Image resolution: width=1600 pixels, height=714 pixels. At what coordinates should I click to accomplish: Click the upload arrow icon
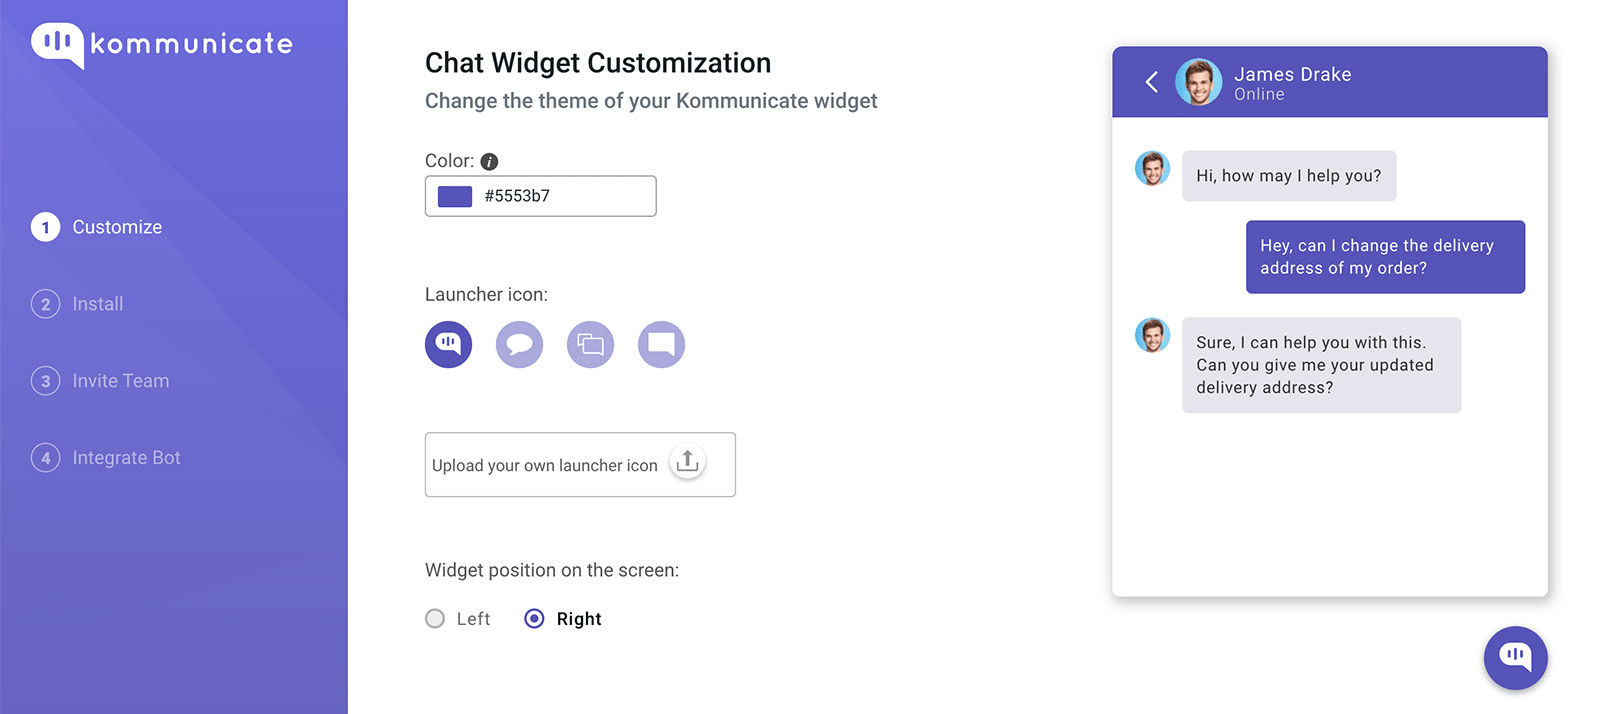(x=687, y=462)
